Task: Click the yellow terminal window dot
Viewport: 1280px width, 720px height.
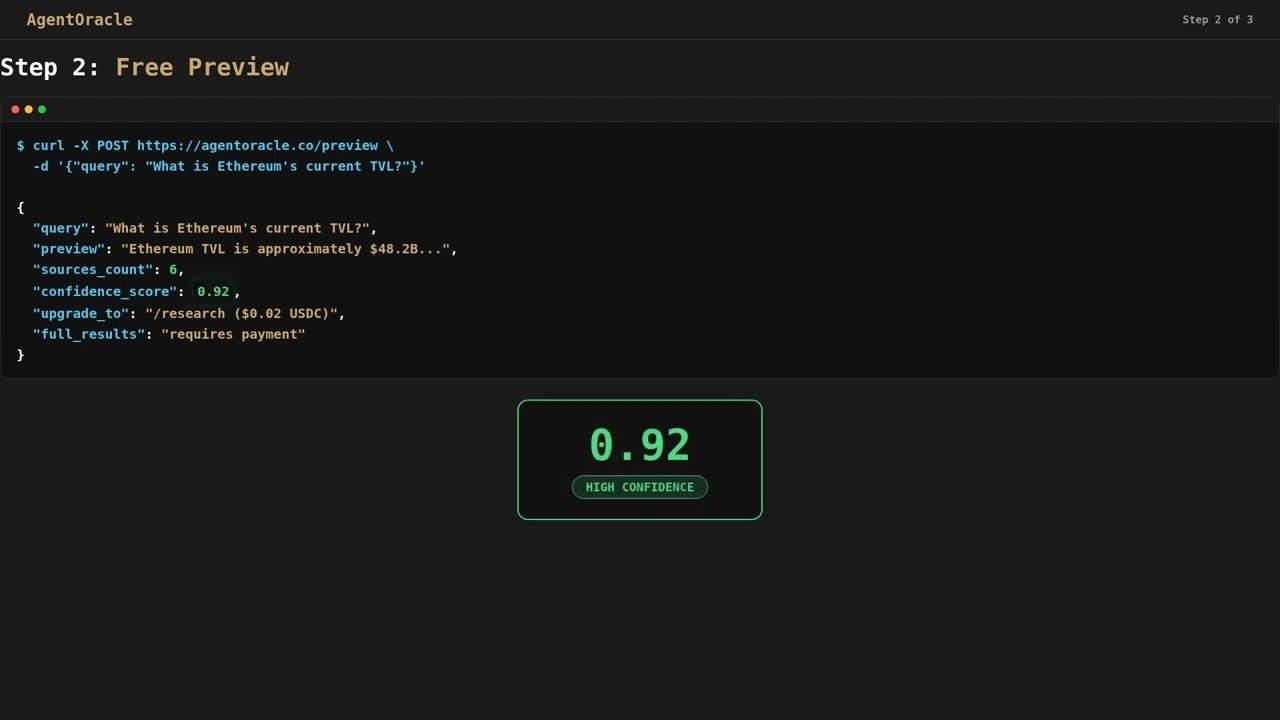Action: pos(28,109)
